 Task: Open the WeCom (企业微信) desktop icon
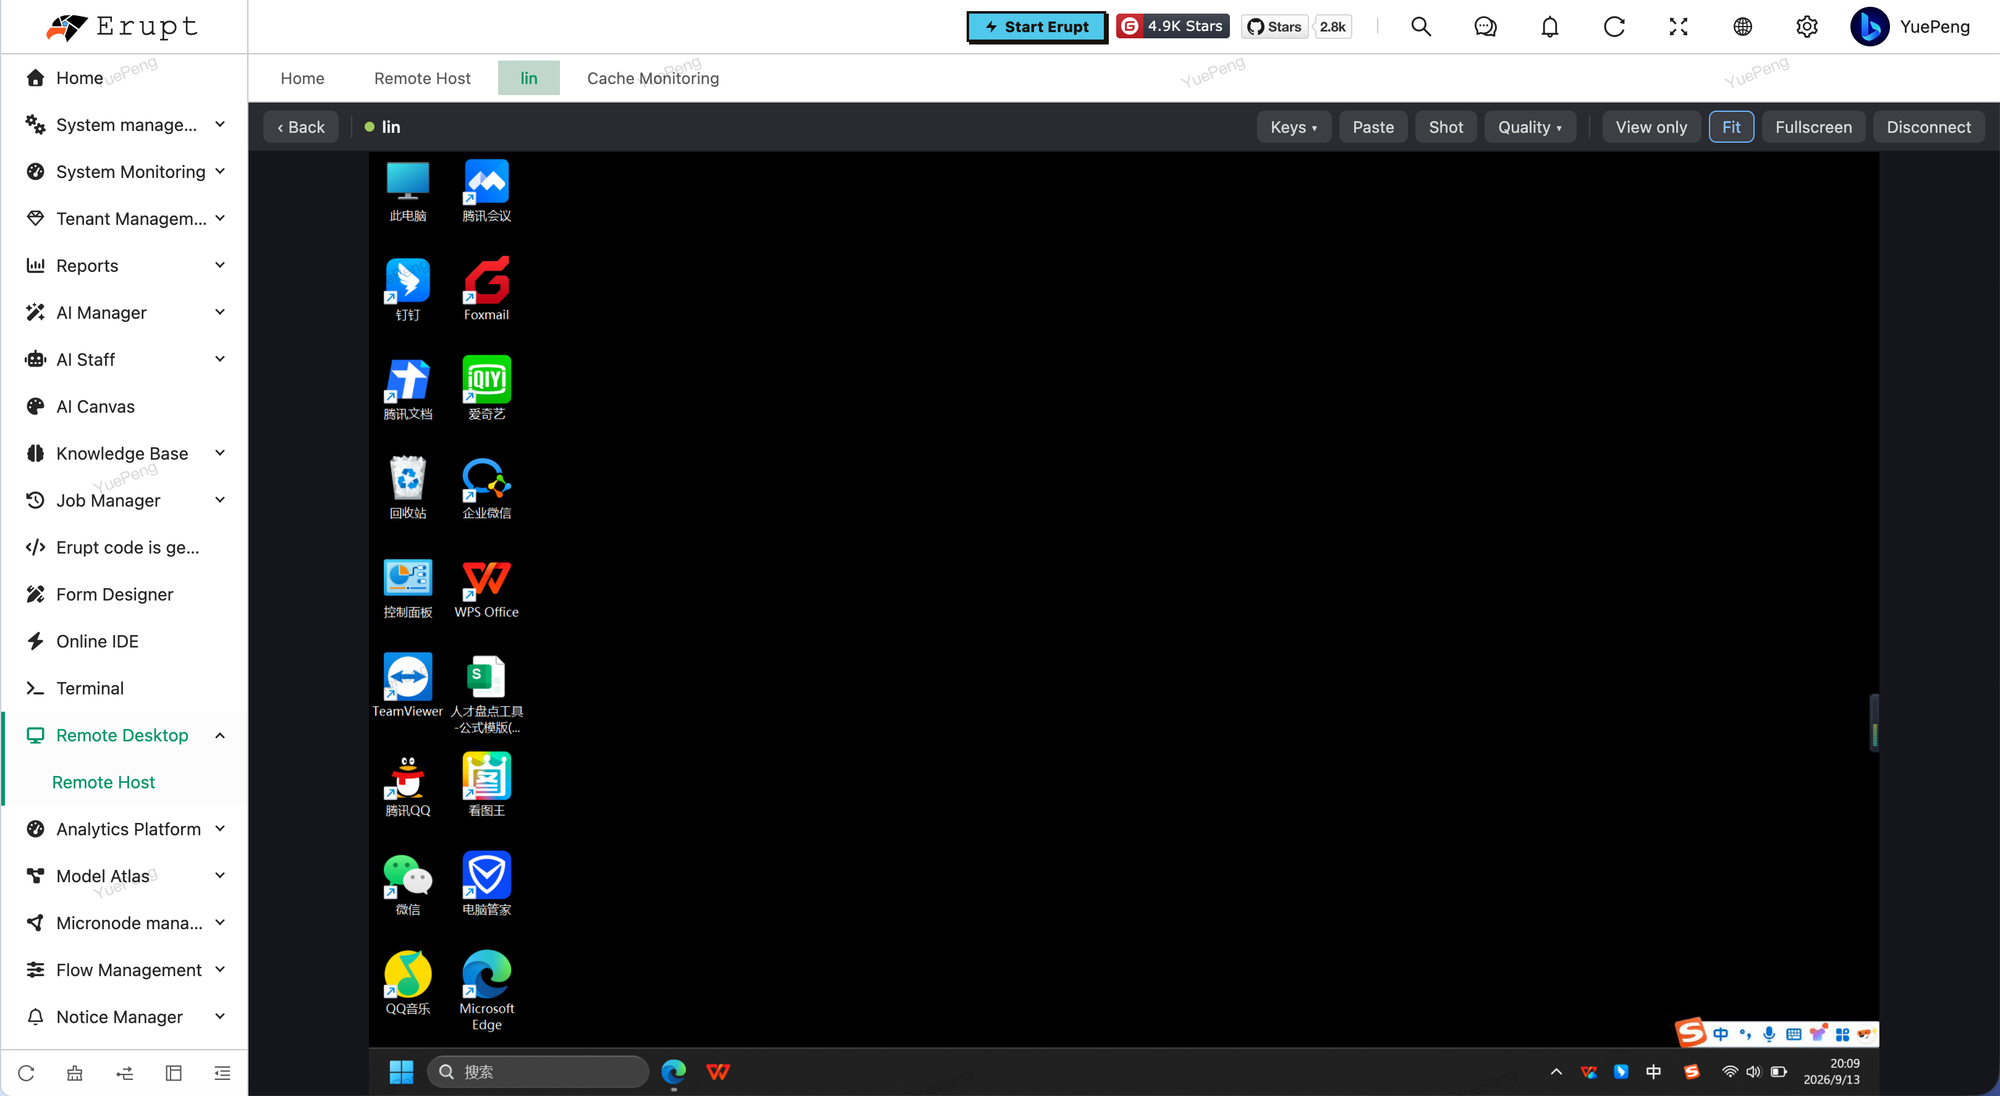pos(486,487)
